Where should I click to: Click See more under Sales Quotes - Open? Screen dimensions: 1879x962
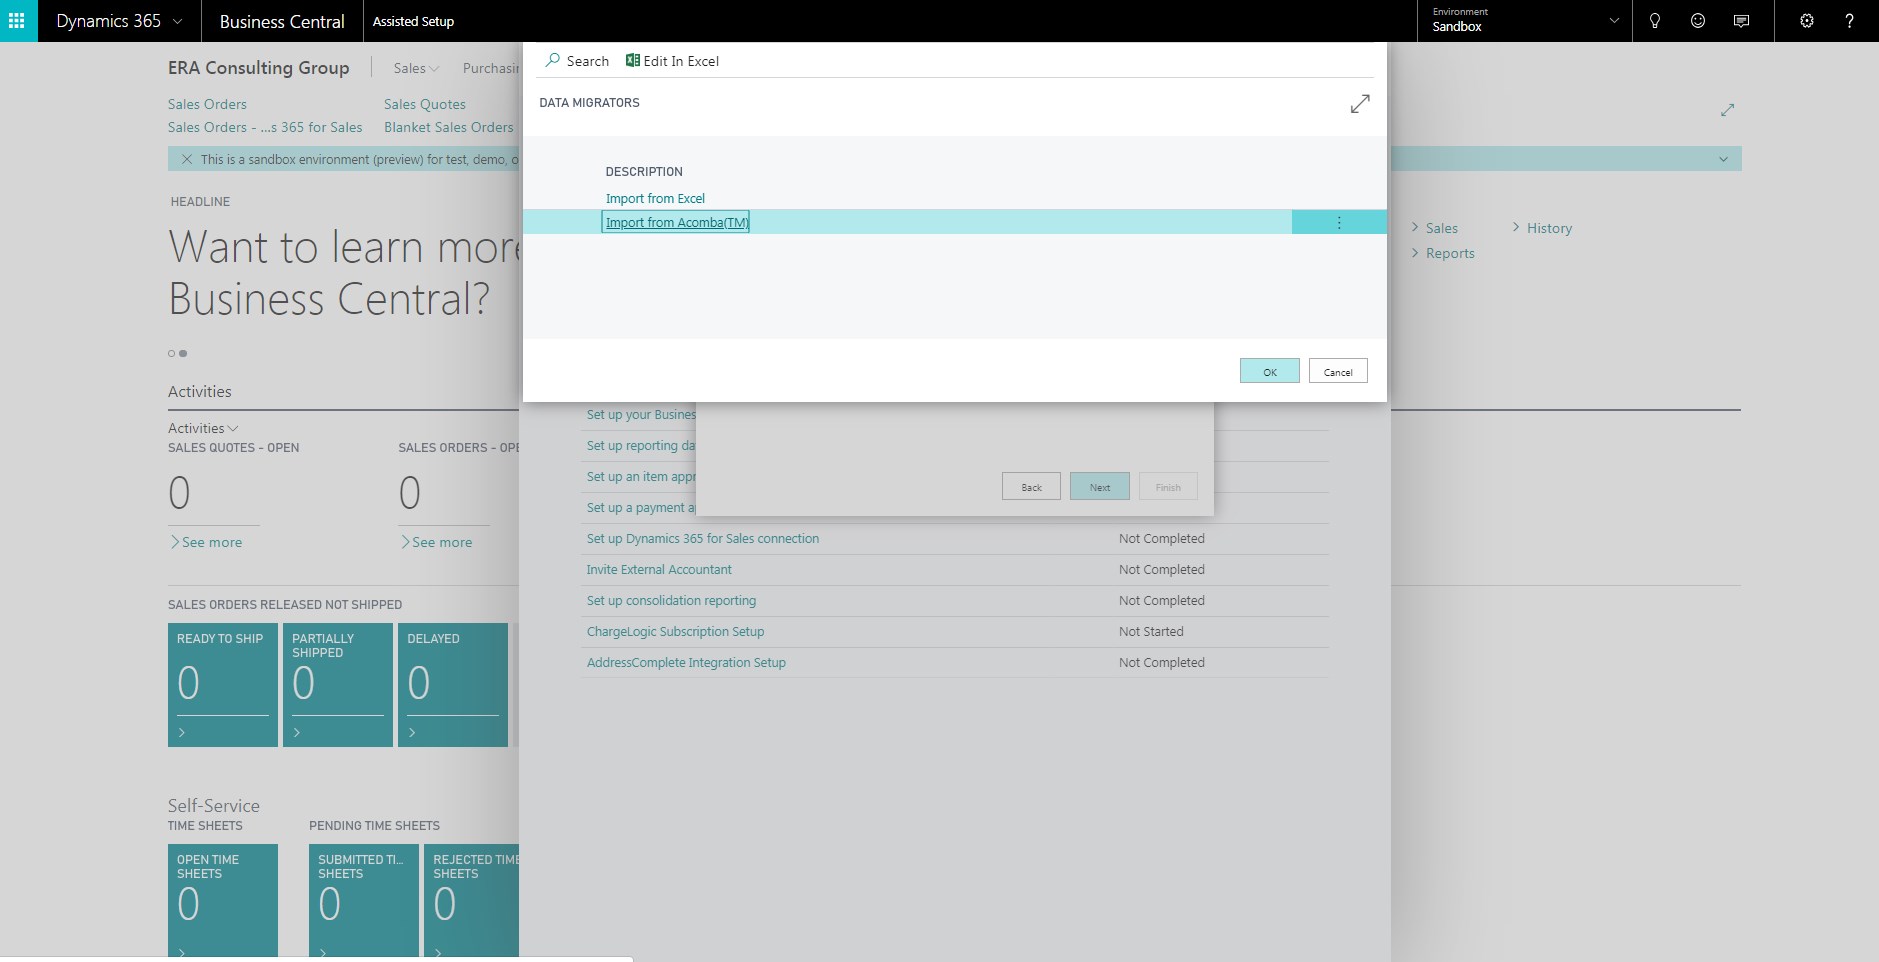(x=206, y=542)
